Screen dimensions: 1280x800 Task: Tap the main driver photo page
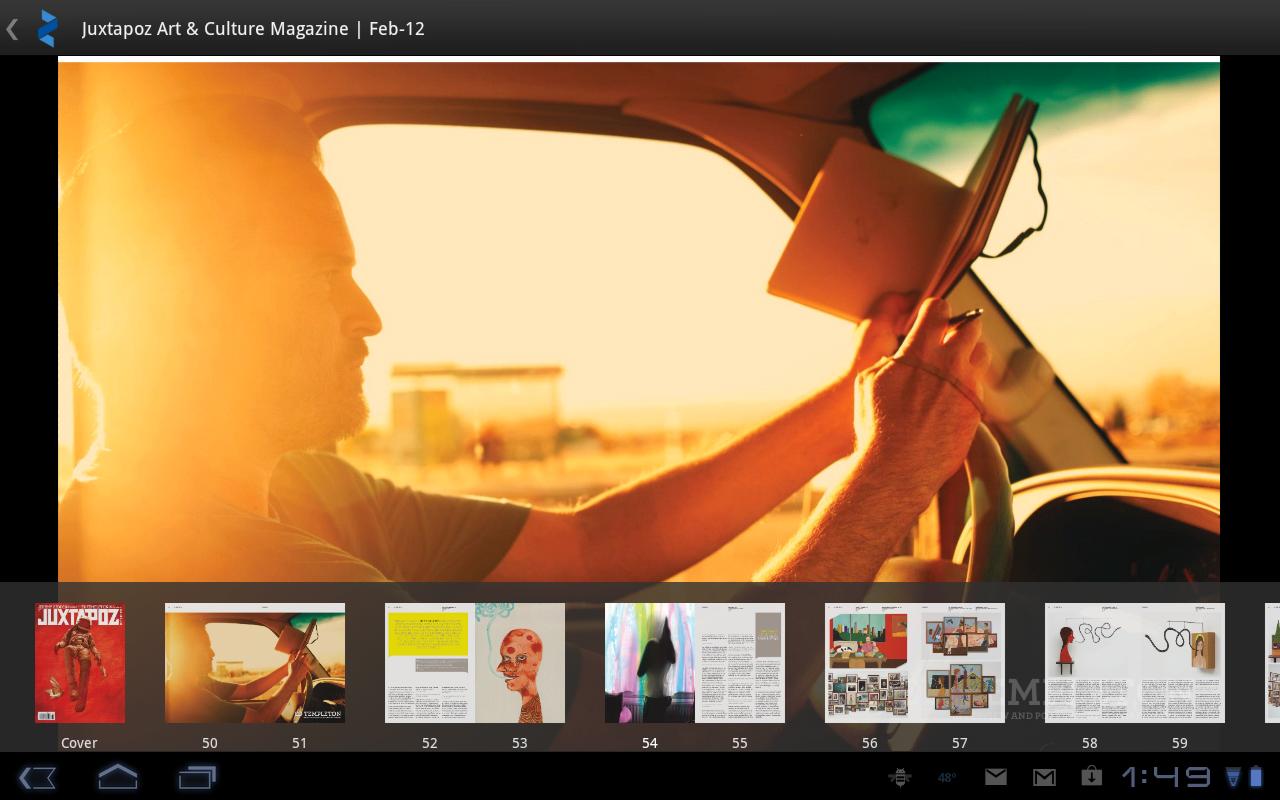639,320
